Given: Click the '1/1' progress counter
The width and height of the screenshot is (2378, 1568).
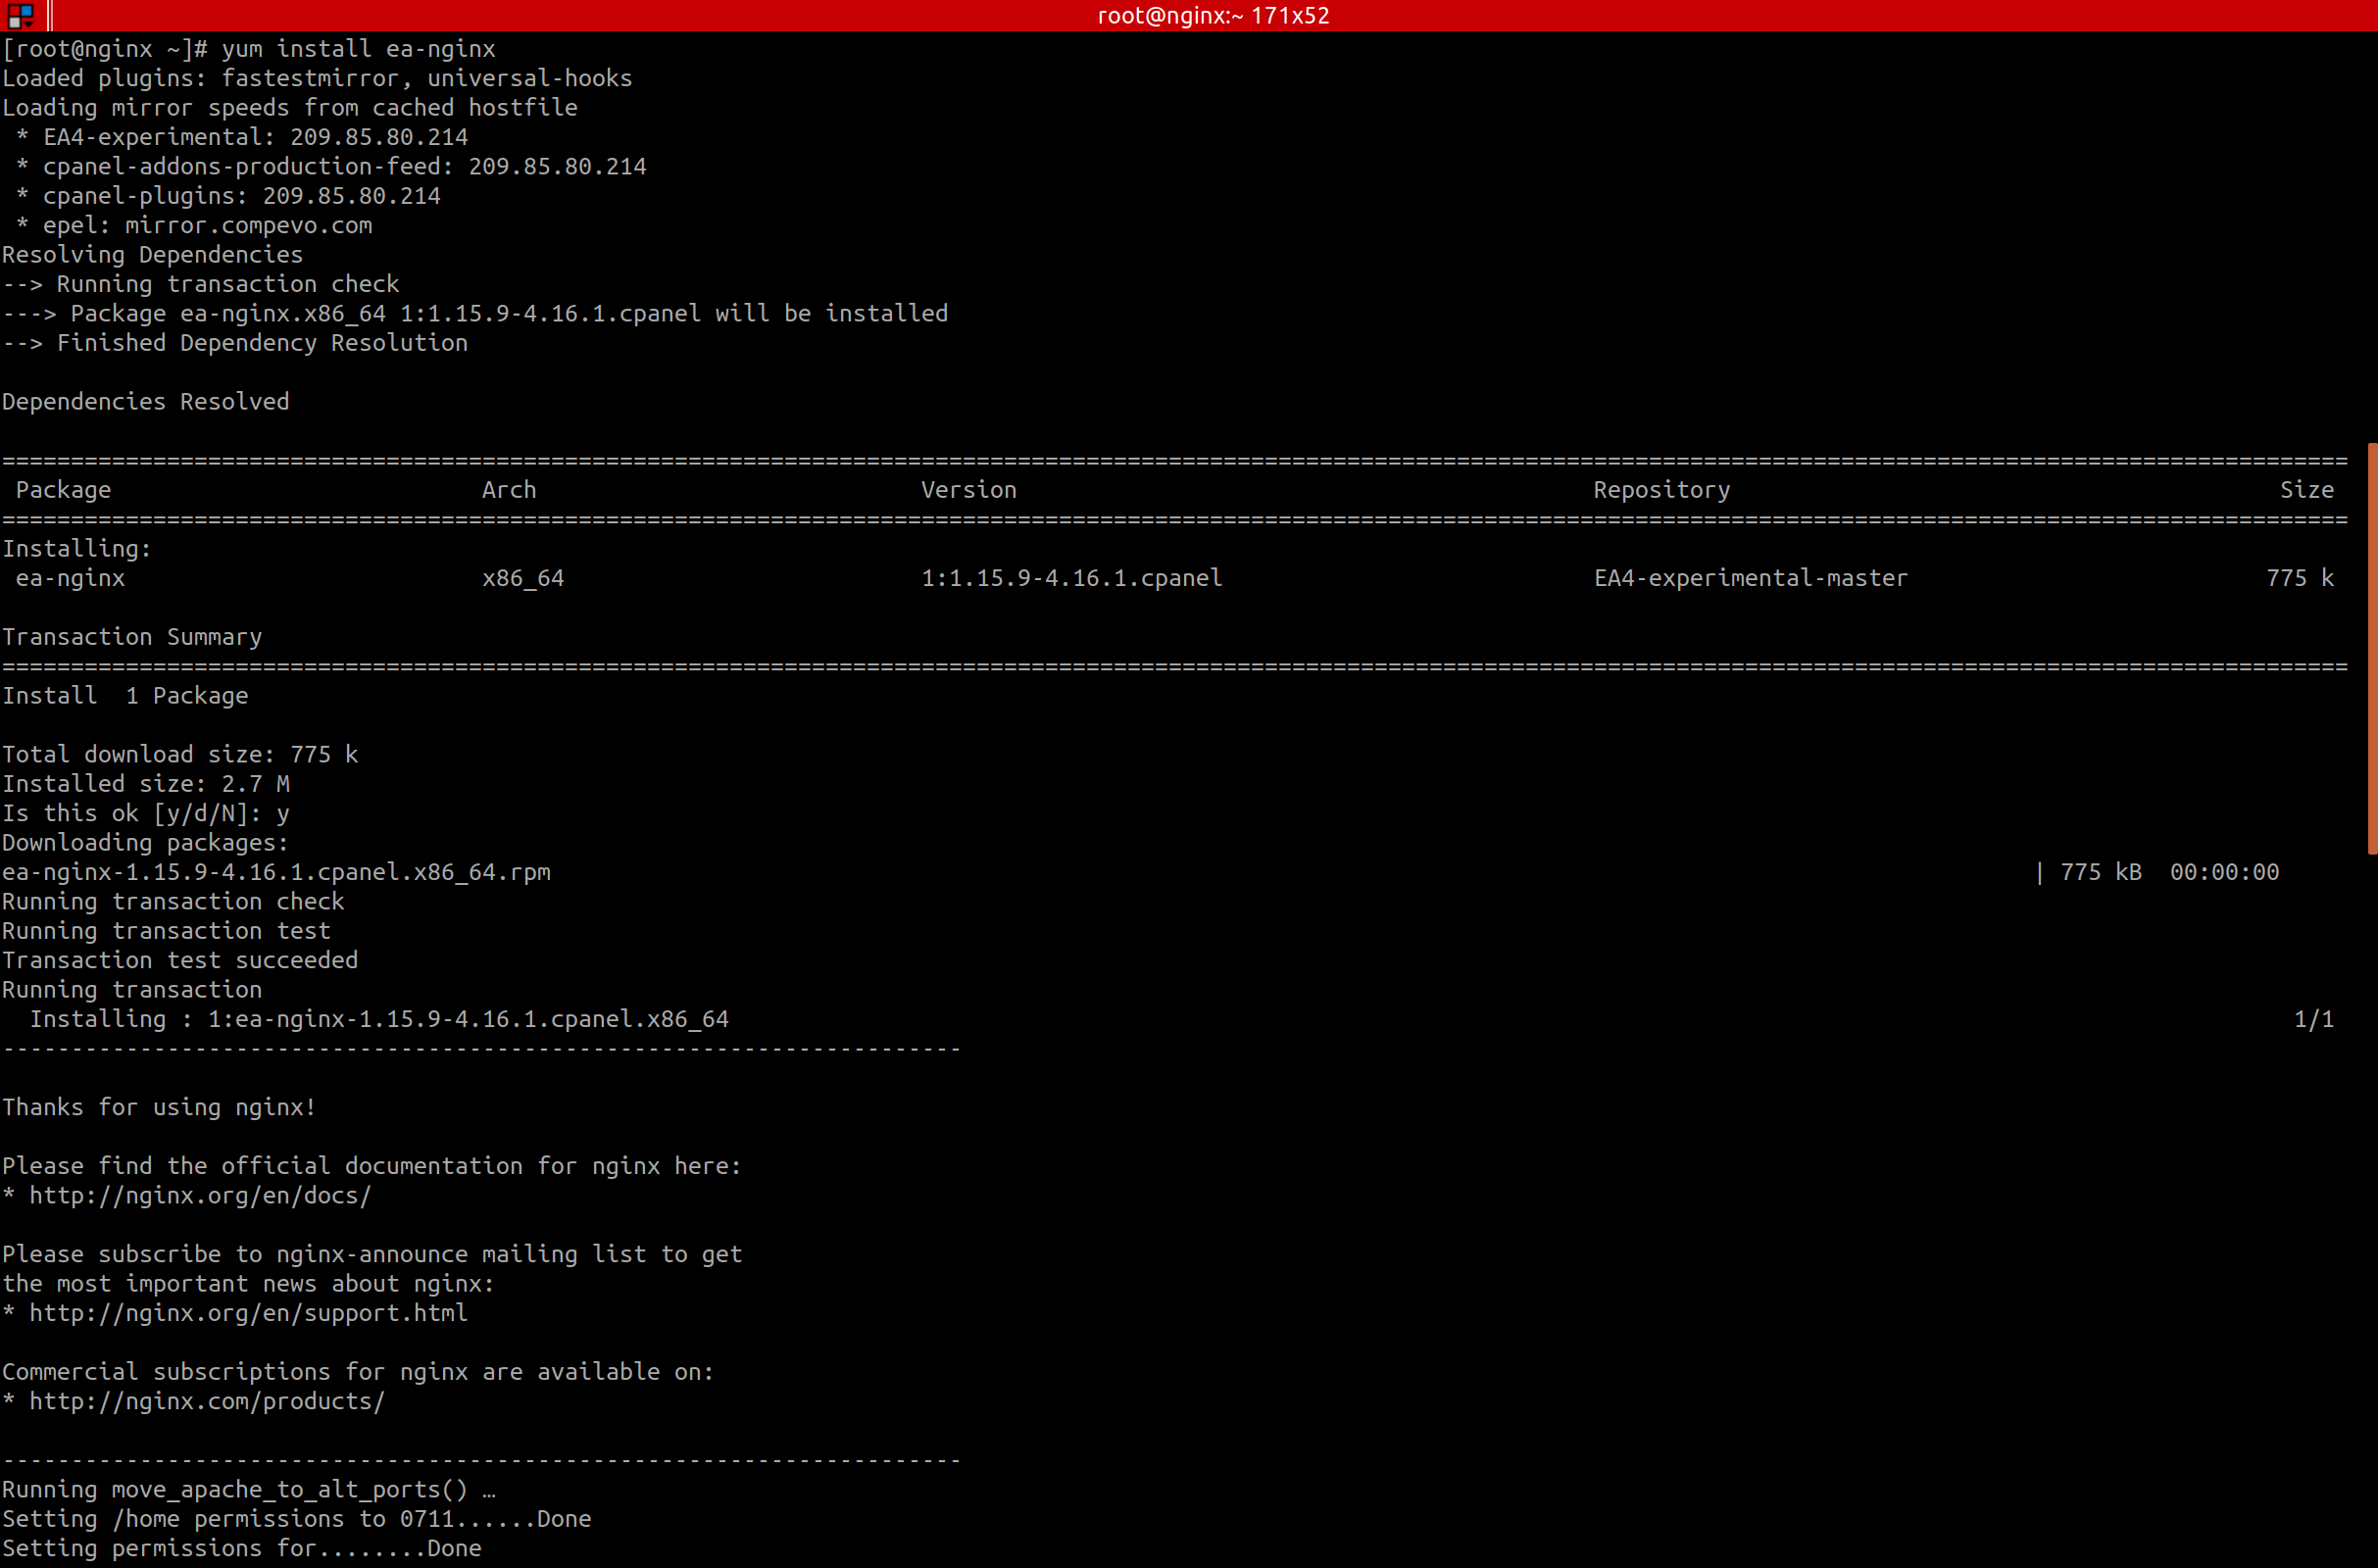Looking at the screenshot, I should 2314,1019.
